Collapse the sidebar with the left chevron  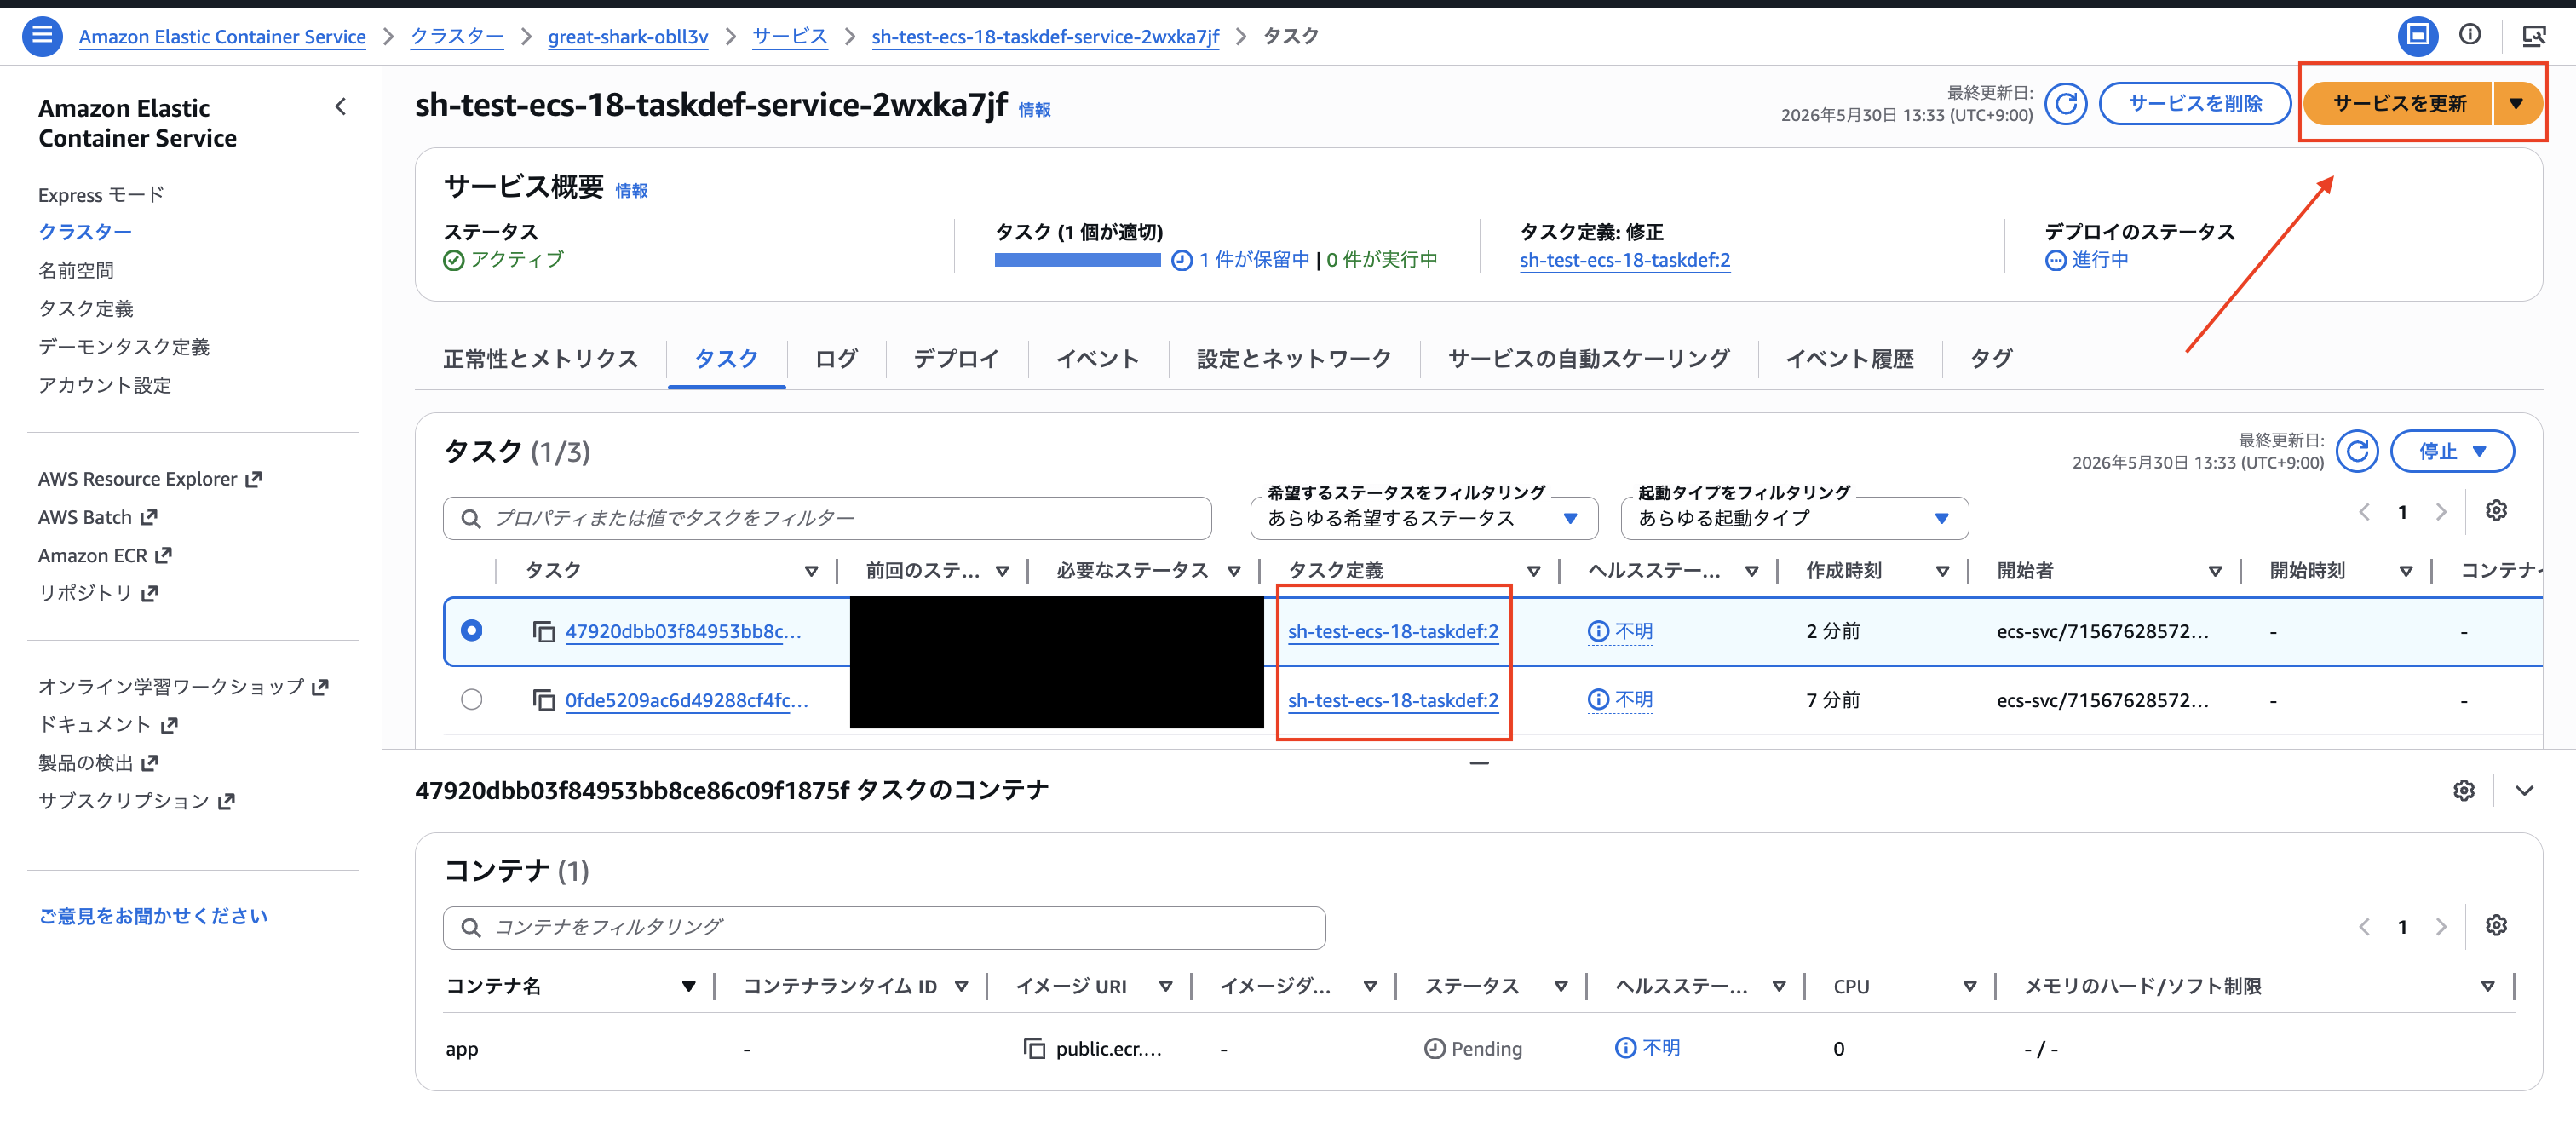click(341, 106)
